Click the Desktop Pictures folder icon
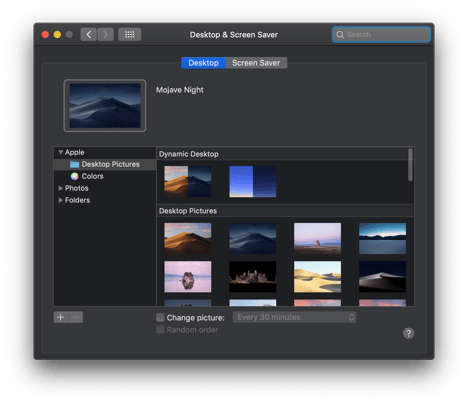Viewport: 468px width, 404px height. [x=74, y=164]
